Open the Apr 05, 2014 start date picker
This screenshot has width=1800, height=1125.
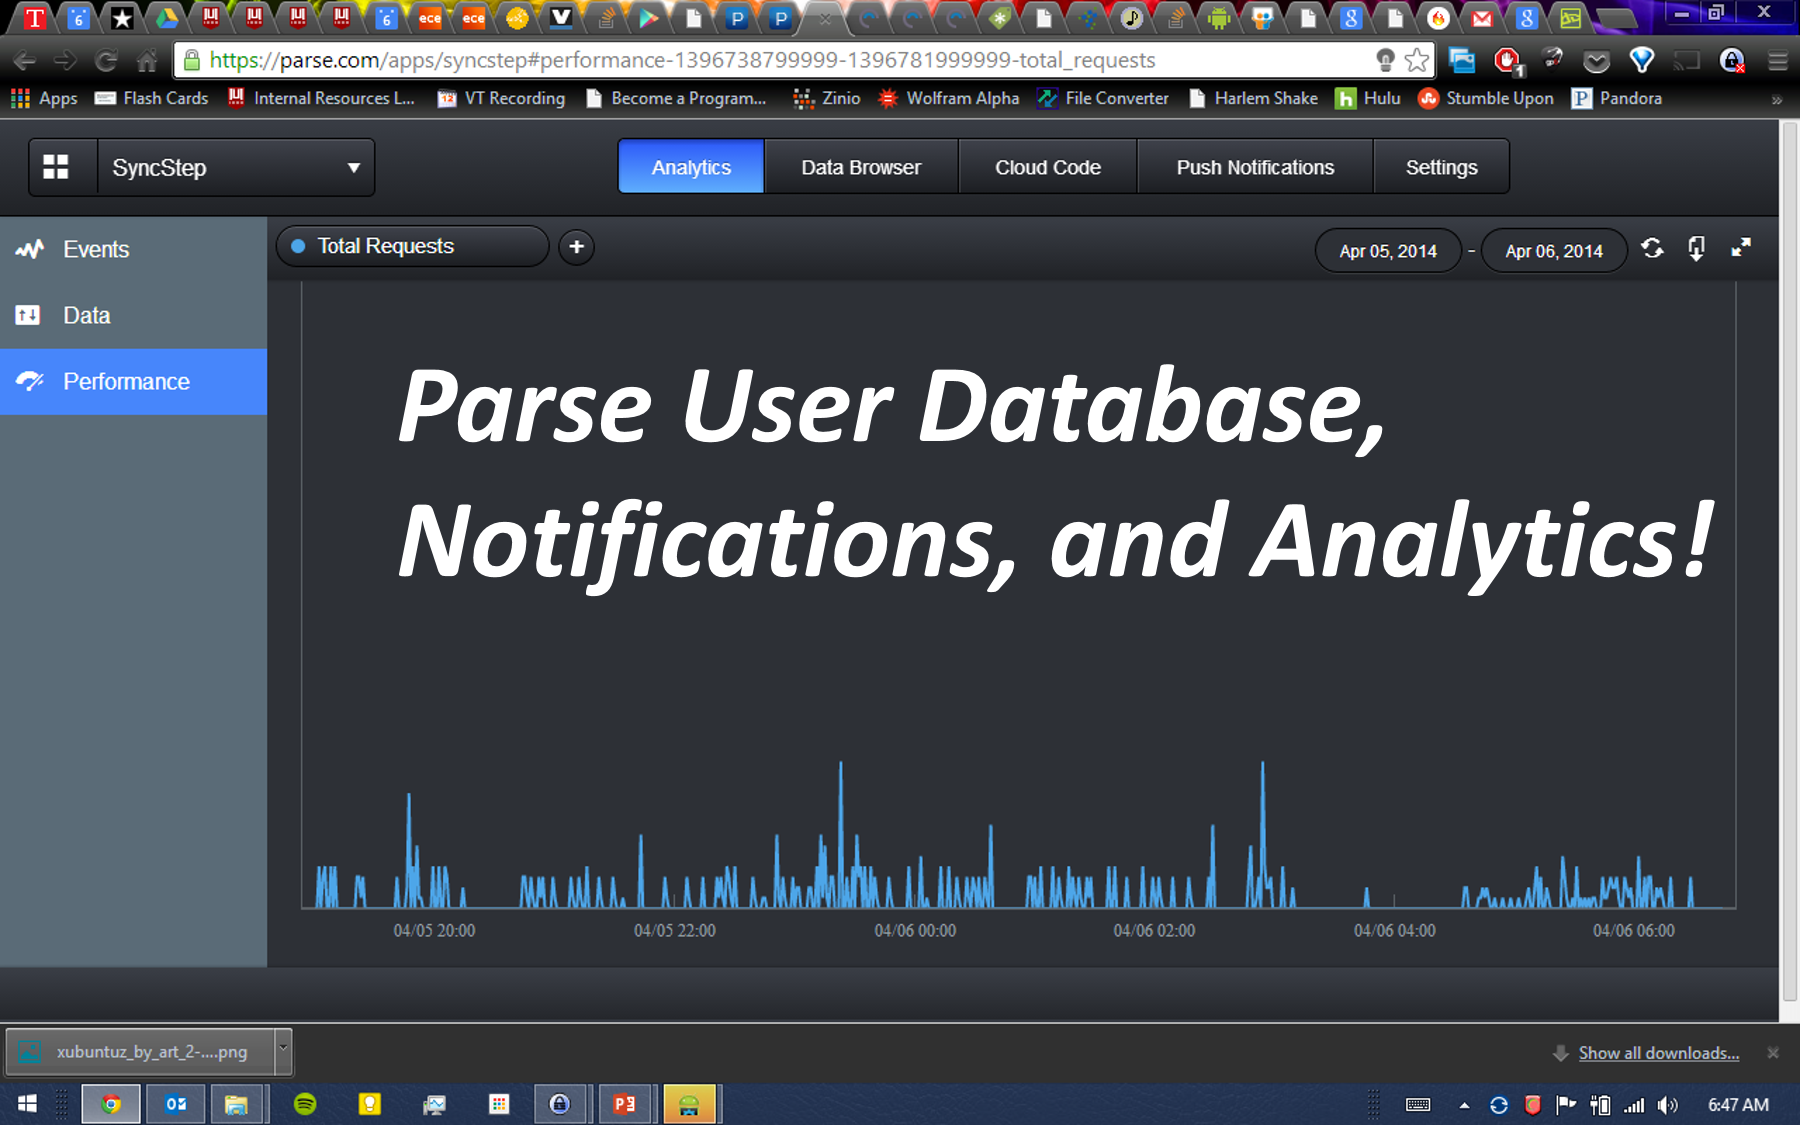[1388, 251]
